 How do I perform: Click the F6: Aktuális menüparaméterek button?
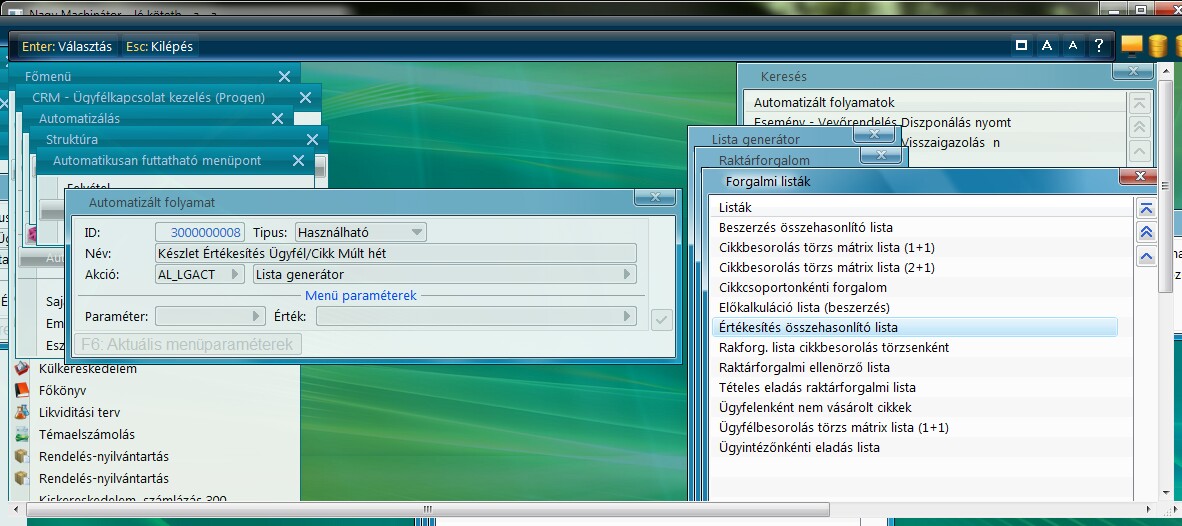pos(188,344)
